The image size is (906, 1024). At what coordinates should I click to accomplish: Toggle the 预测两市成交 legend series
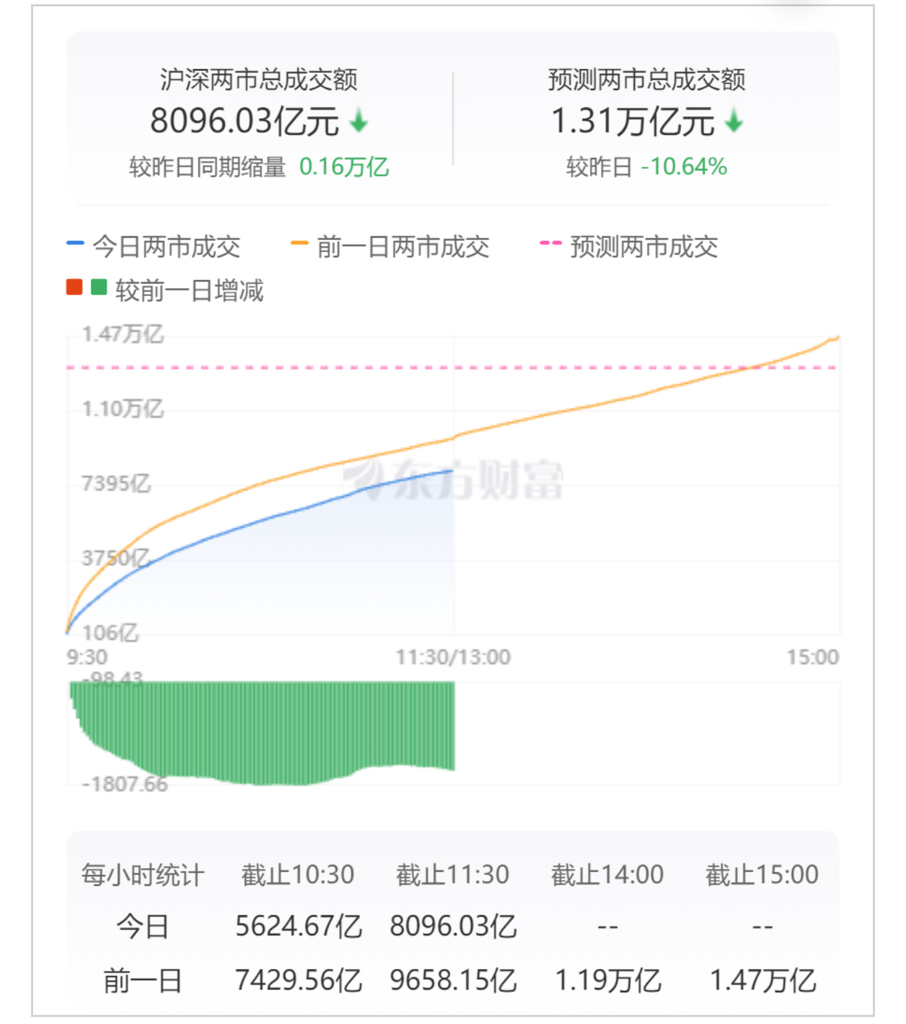(x=629, y=247)
